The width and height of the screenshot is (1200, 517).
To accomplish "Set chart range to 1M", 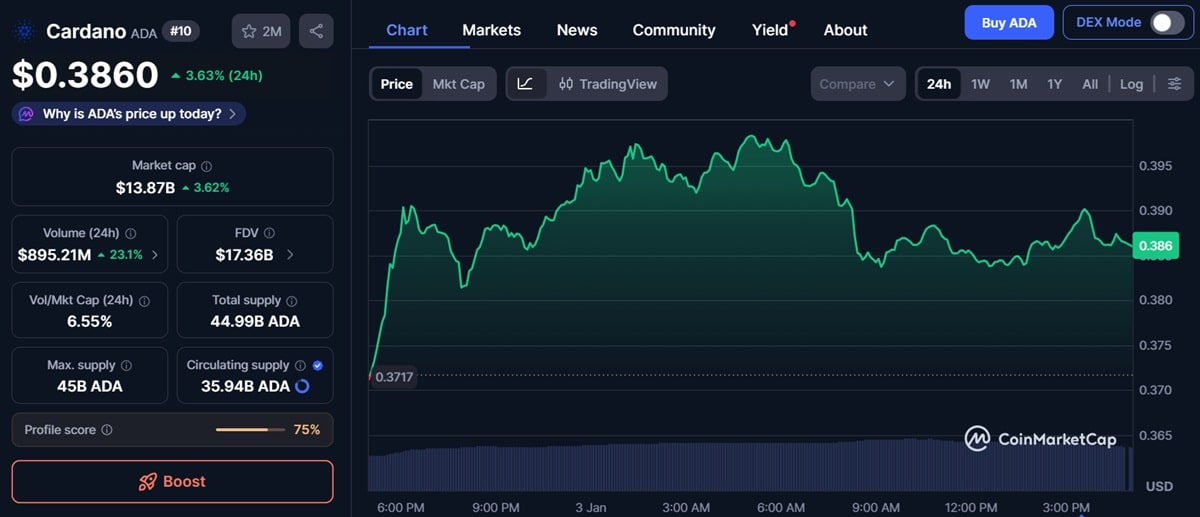I will (1018, 84).
